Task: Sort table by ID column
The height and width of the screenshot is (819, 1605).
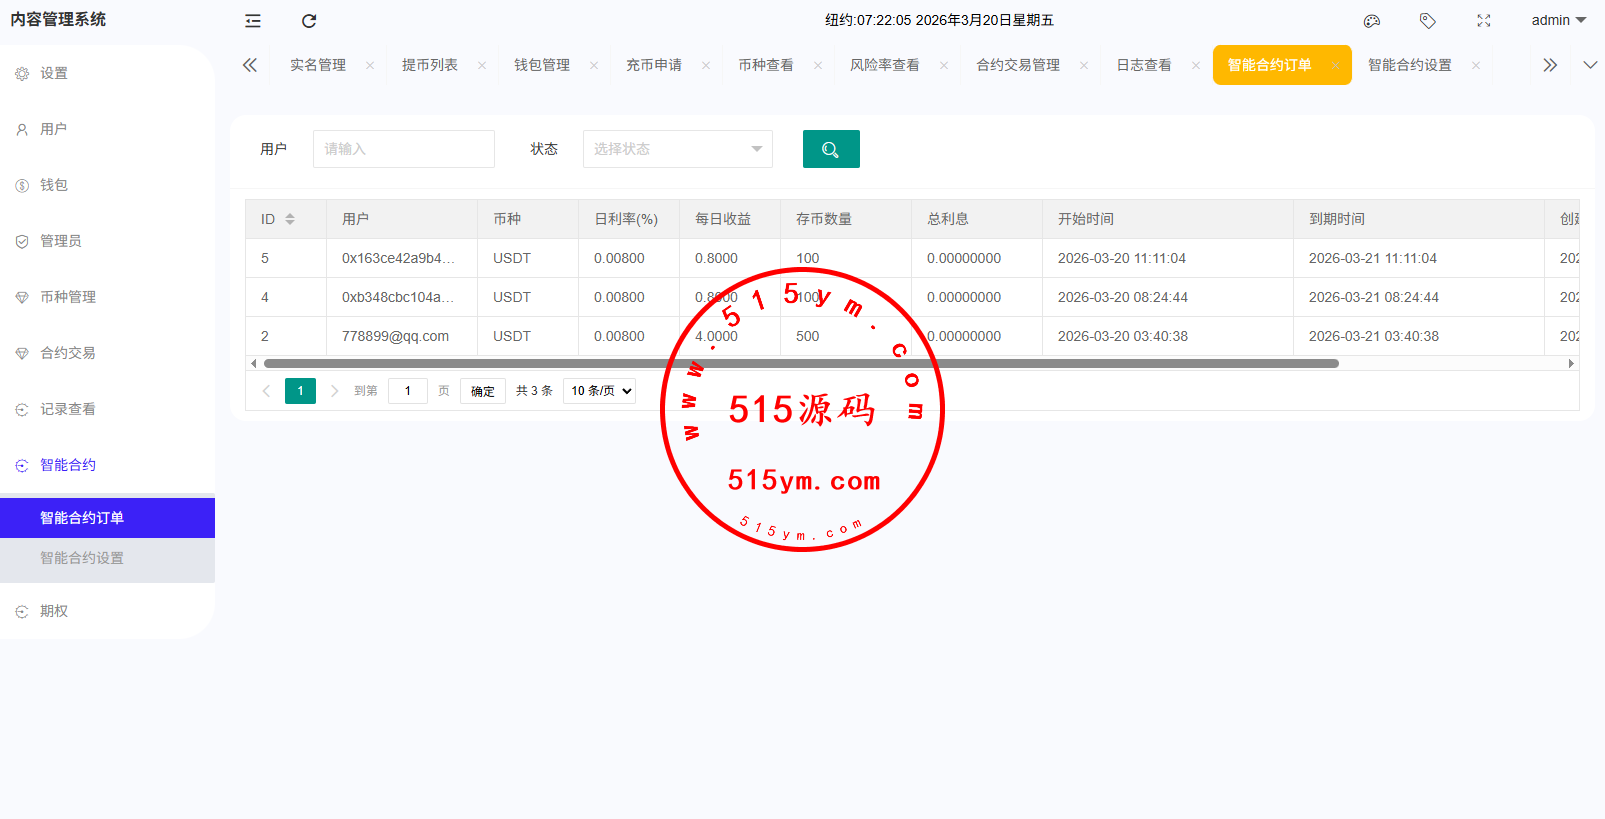Action: click(x=290, y=219)
